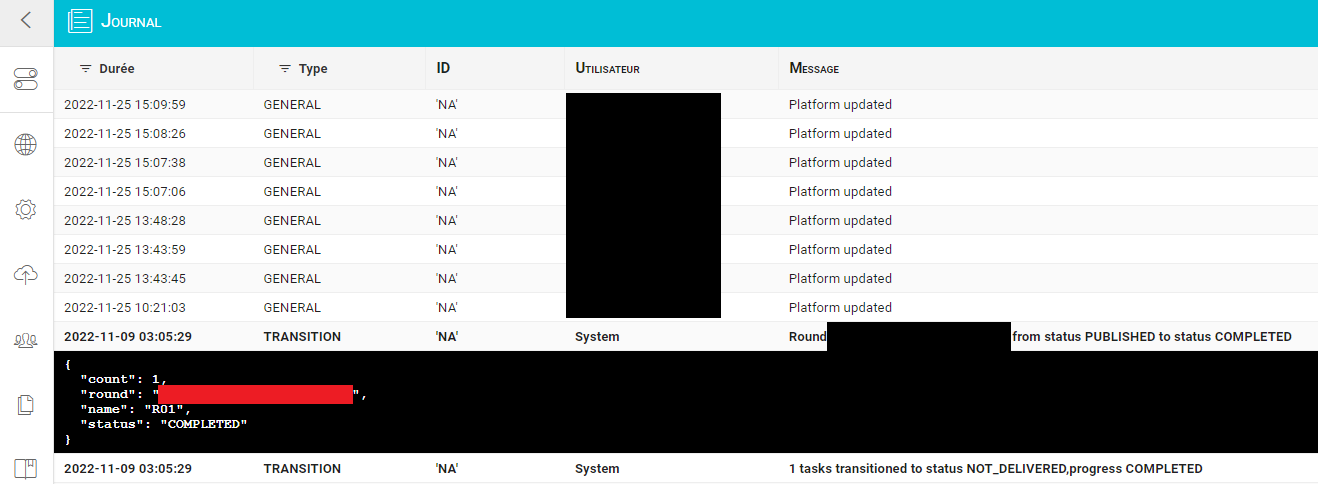Click the Utilisateur column header
This screenshot has height=484, width=1318.
coord(608,69)
